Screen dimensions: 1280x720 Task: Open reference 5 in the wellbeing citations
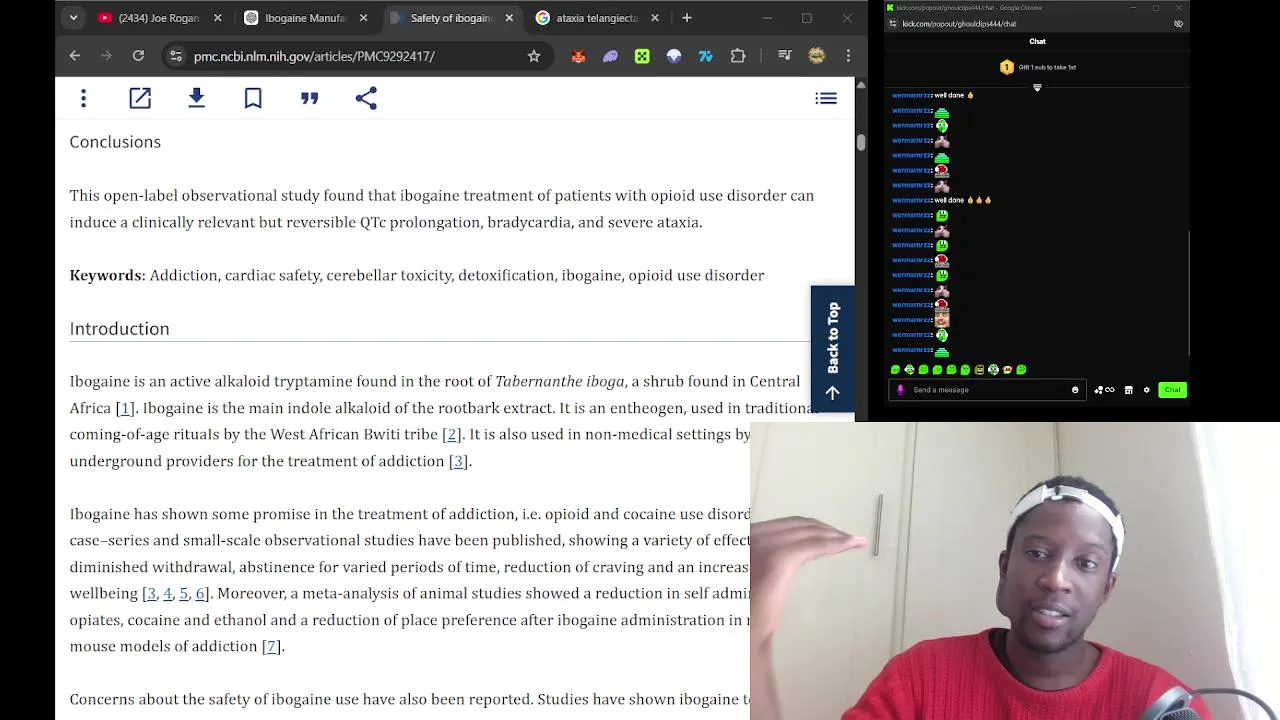(x=183, y=593)
